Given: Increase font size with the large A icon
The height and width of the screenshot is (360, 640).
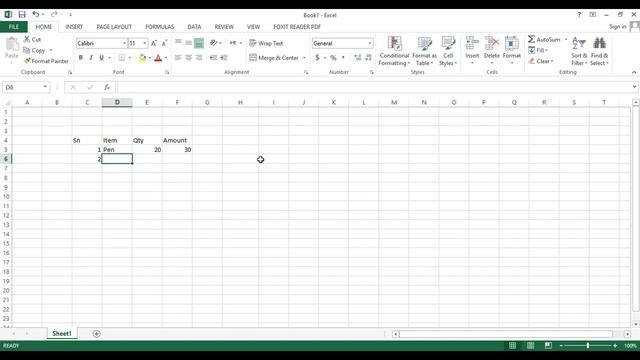Looking at the screenshot, I should click(x=154, y=43).
